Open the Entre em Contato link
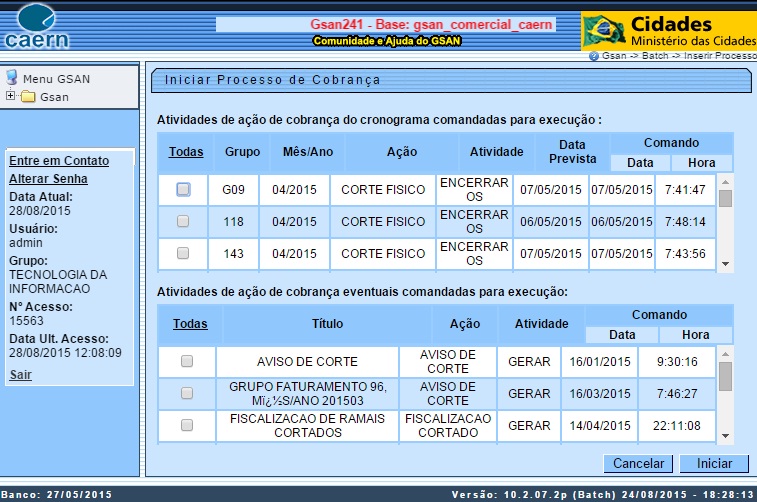 pos(58,161)
